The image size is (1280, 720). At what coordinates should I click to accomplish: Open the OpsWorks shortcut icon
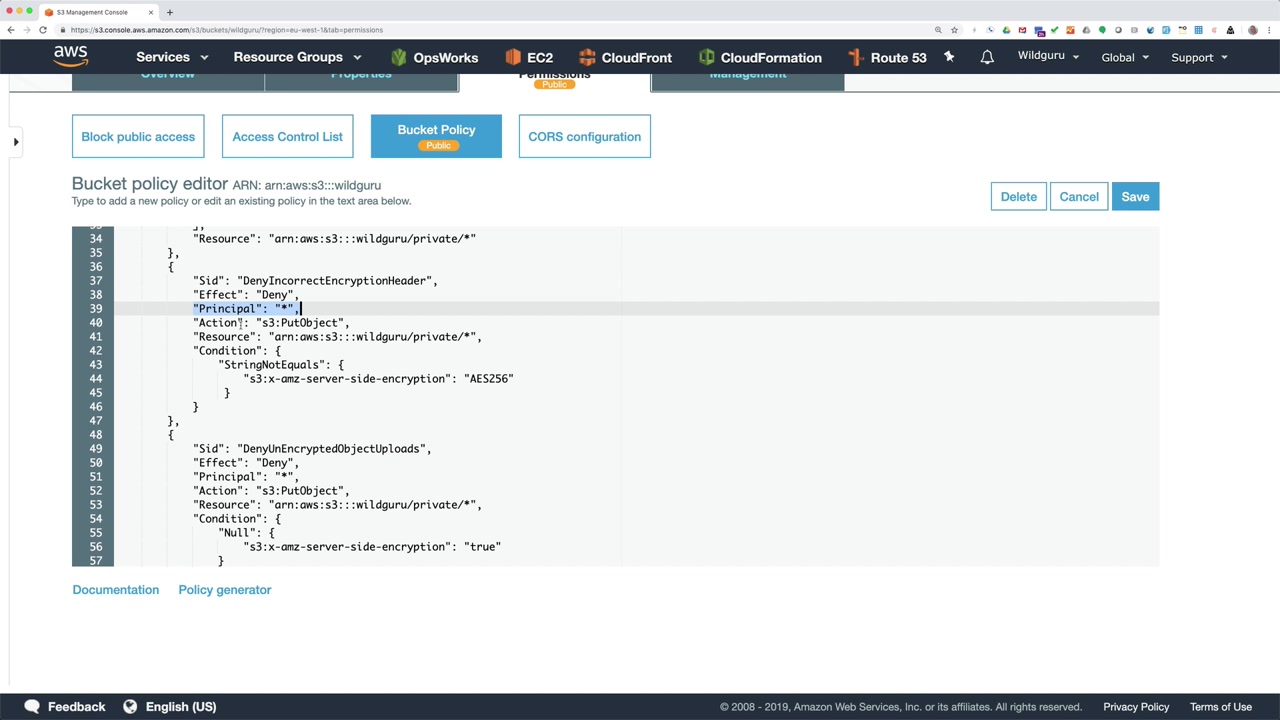[x=399, y=57]
